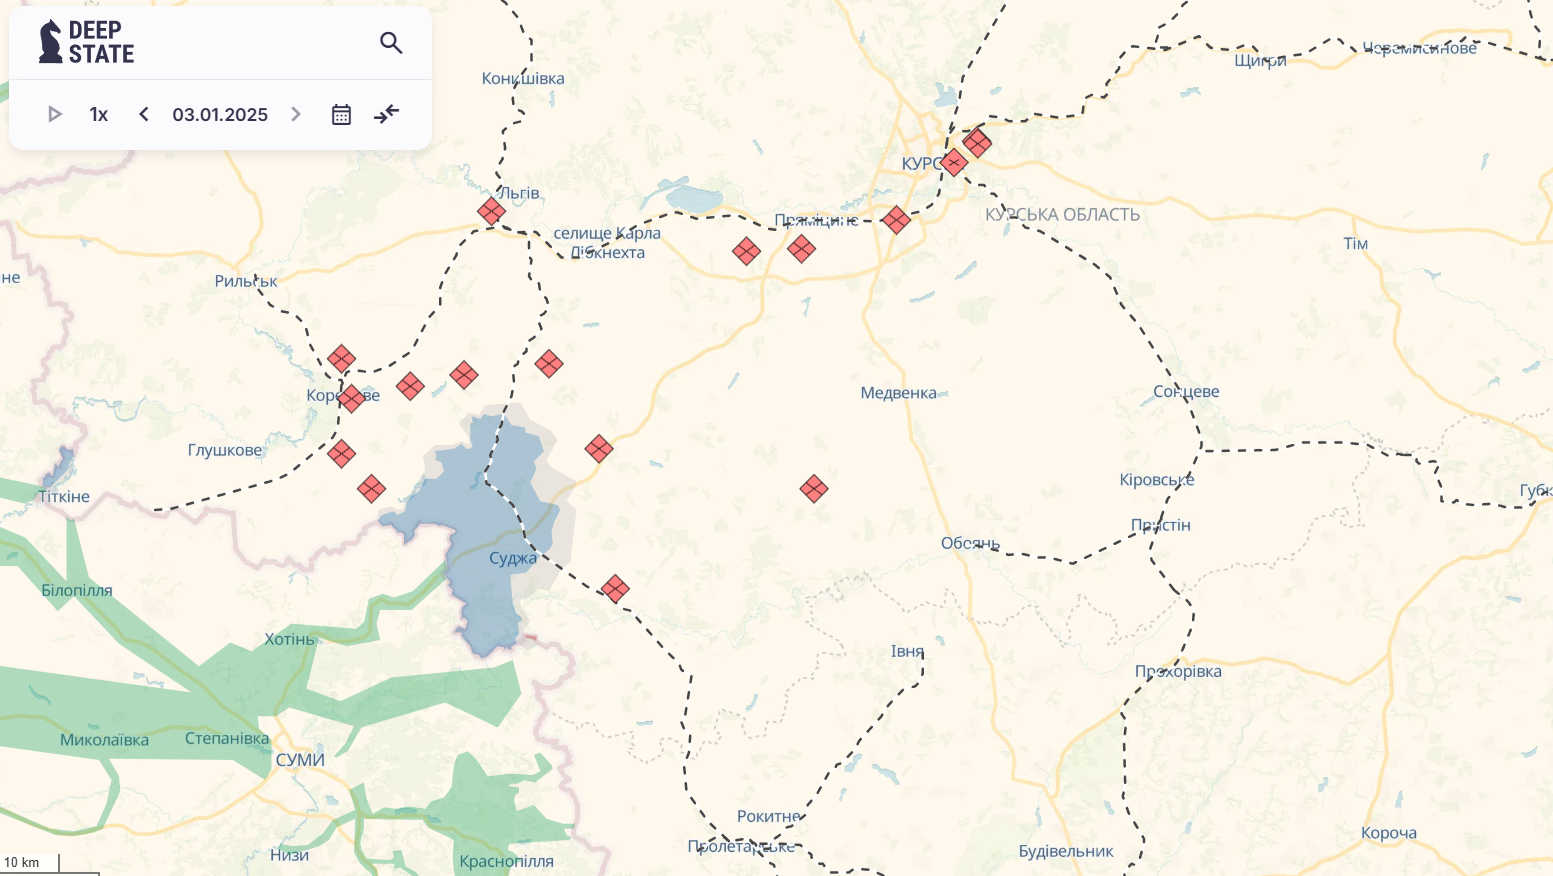
Task: Start timeline playback with play button
Action: pos(55,114)
